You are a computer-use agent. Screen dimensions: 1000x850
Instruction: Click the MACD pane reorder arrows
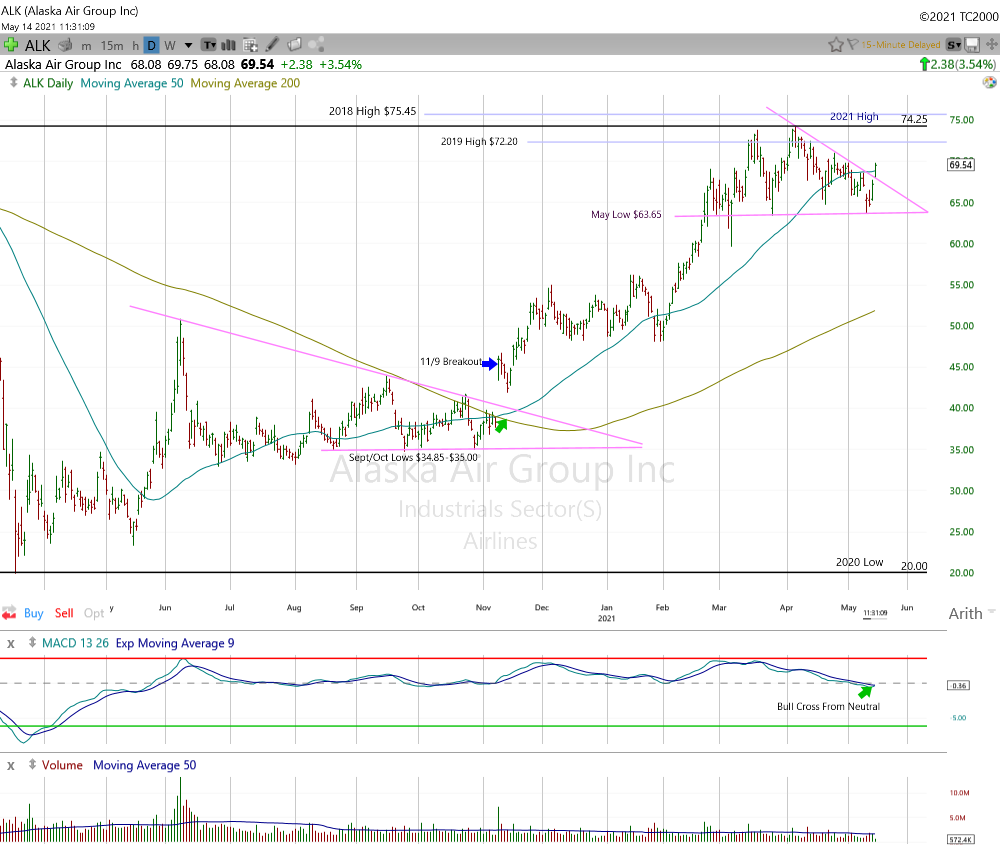[x=32, y=643]
